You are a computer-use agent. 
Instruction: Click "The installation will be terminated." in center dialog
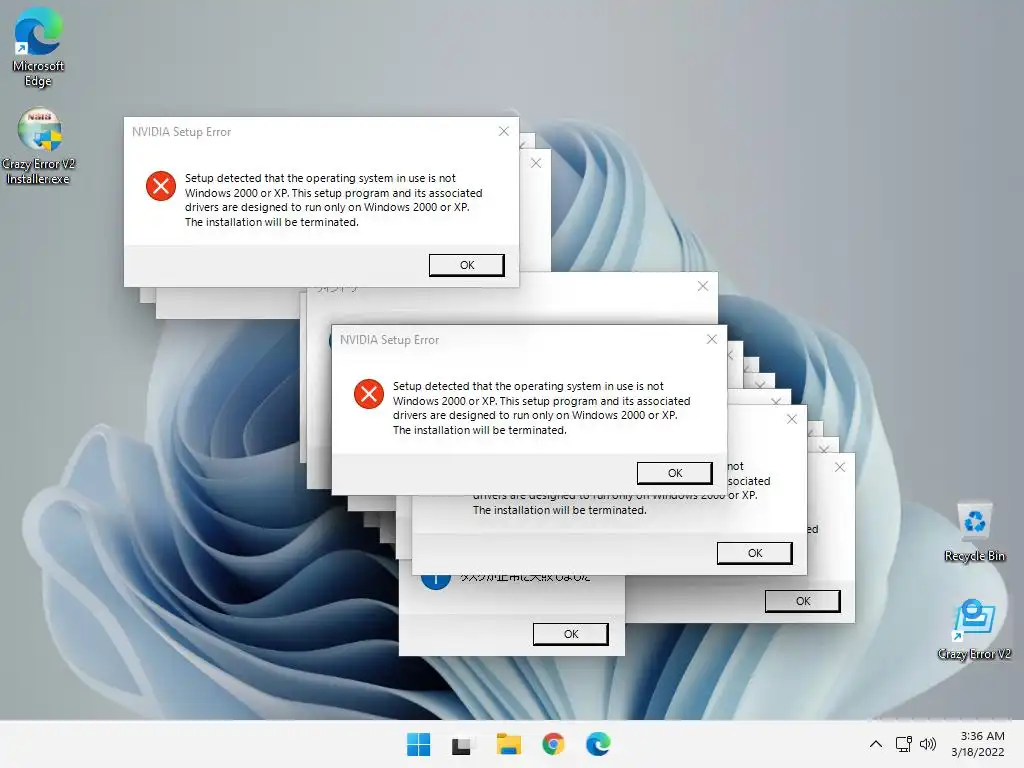pos(480,430)
